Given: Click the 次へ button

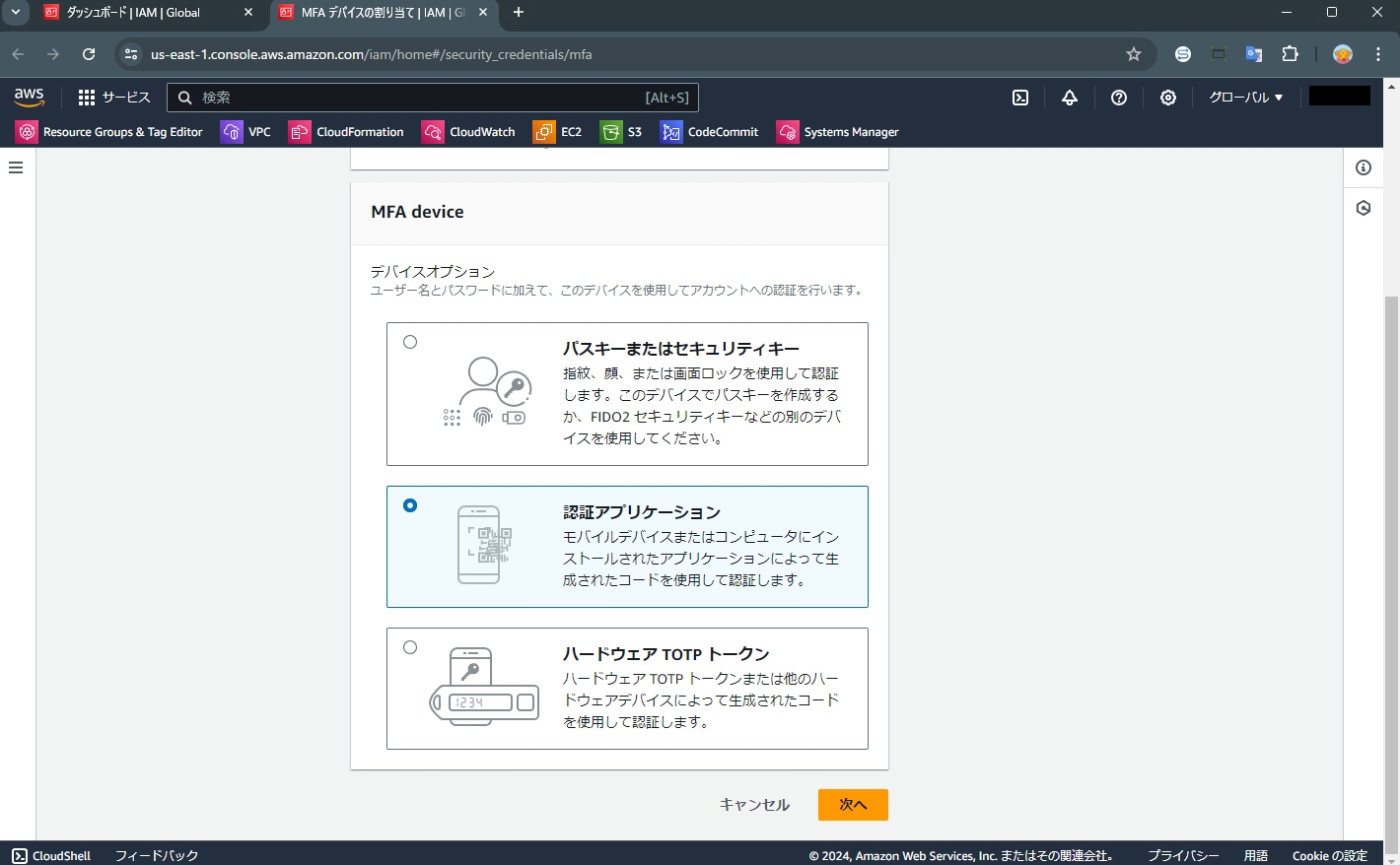Looking at the screenshot, I should pyautogui.click(x=853, y=805).
